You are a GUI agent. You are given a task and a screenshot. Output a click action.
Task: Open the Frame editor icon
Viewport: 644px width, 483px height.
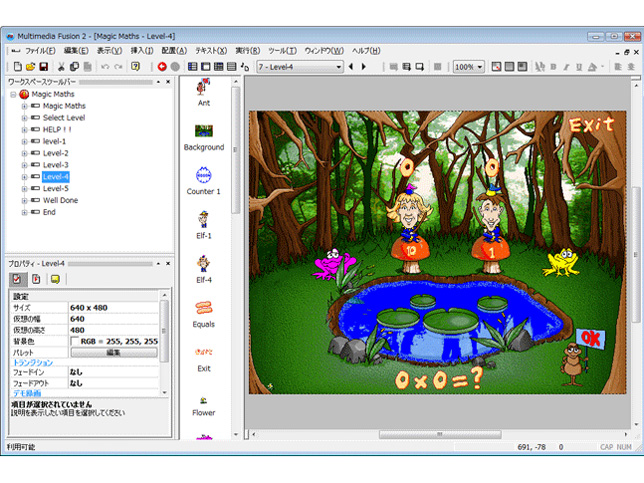[x=205, y=67]
